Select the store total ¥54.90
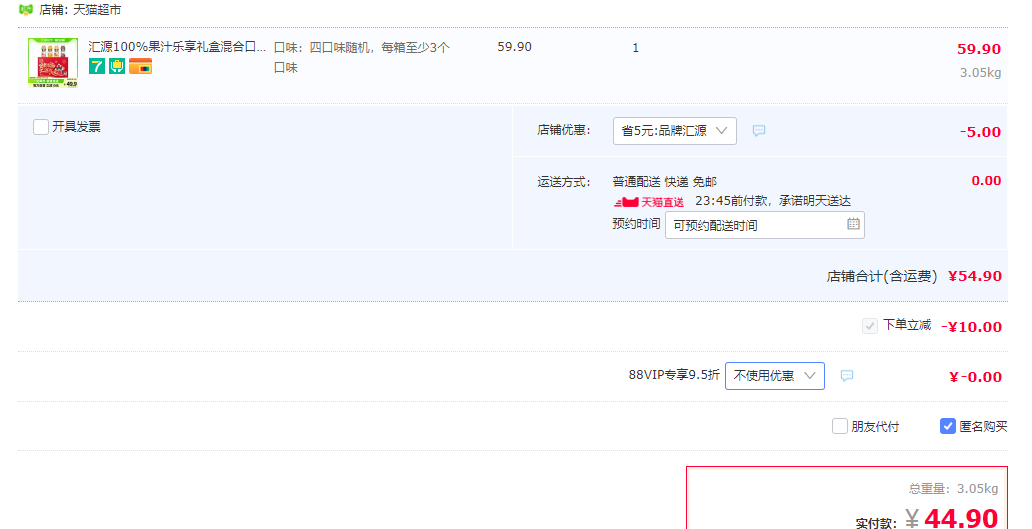Image resolution: width=1032 pixels, height=529 pixels. [975, 276]
